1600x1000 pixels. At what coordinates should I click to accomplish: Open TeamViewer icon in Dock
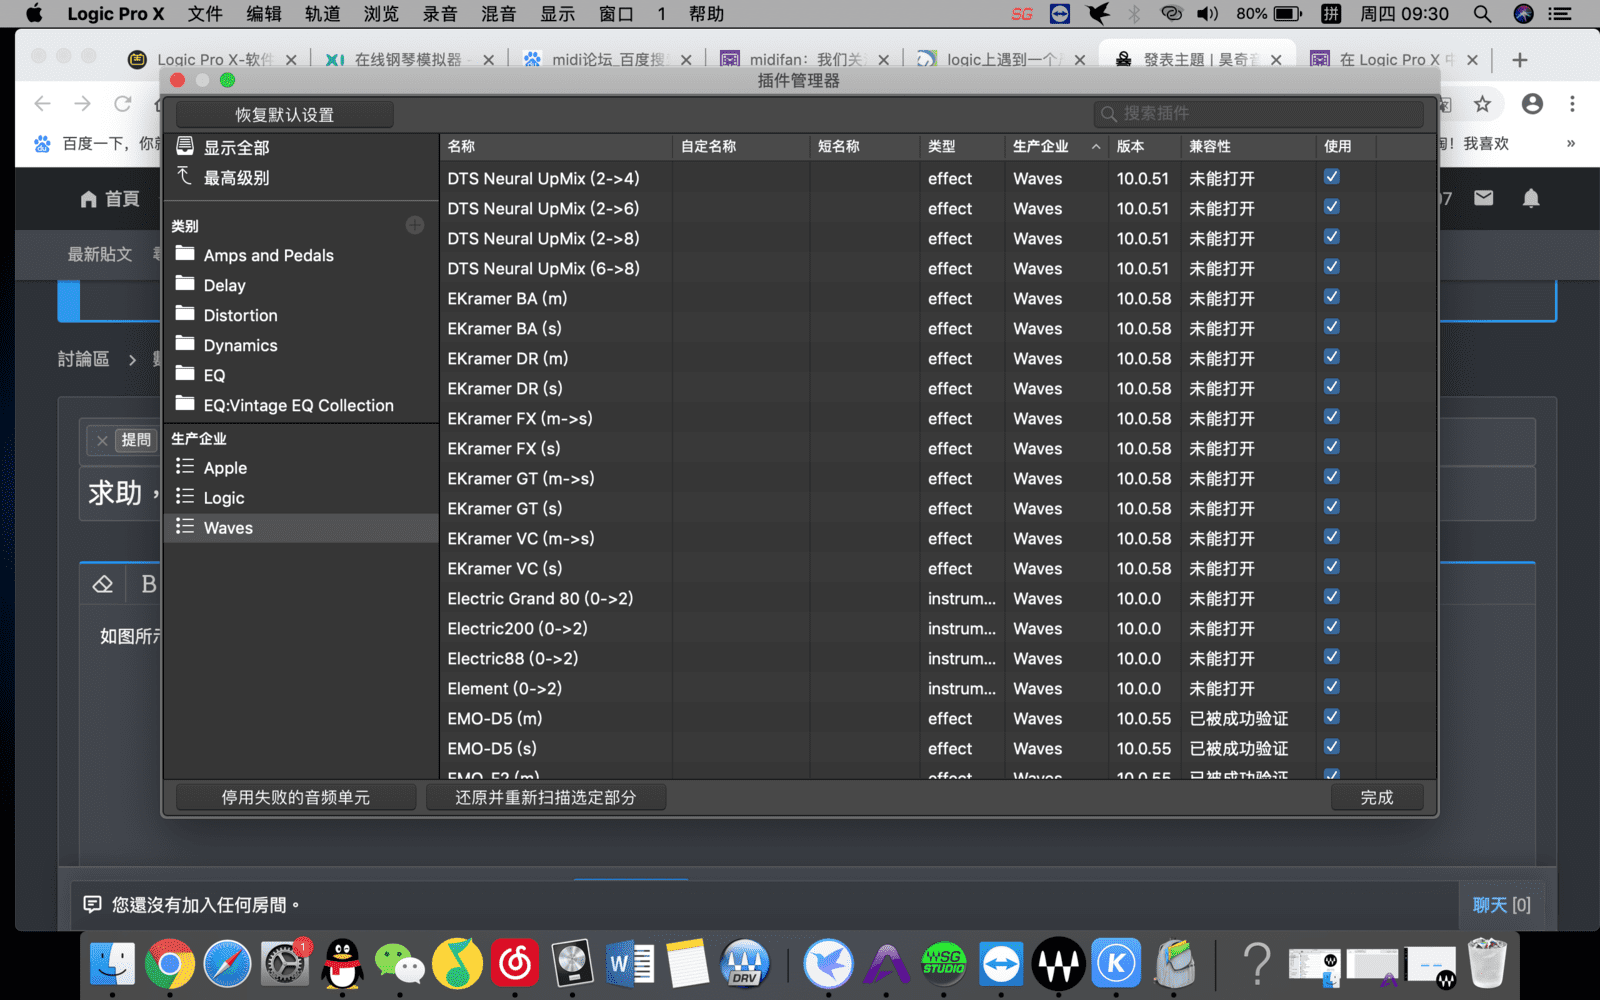tap(1001, 964)
